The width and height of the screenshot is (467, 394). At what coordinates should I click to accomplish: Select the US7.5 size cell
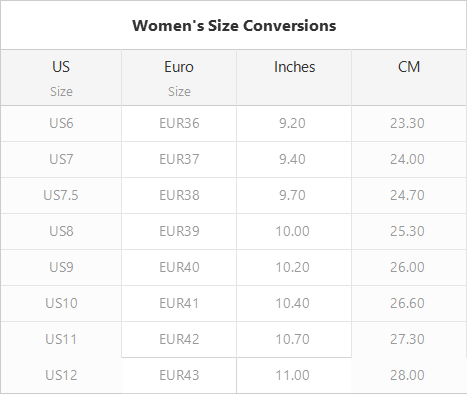[61, 196]
